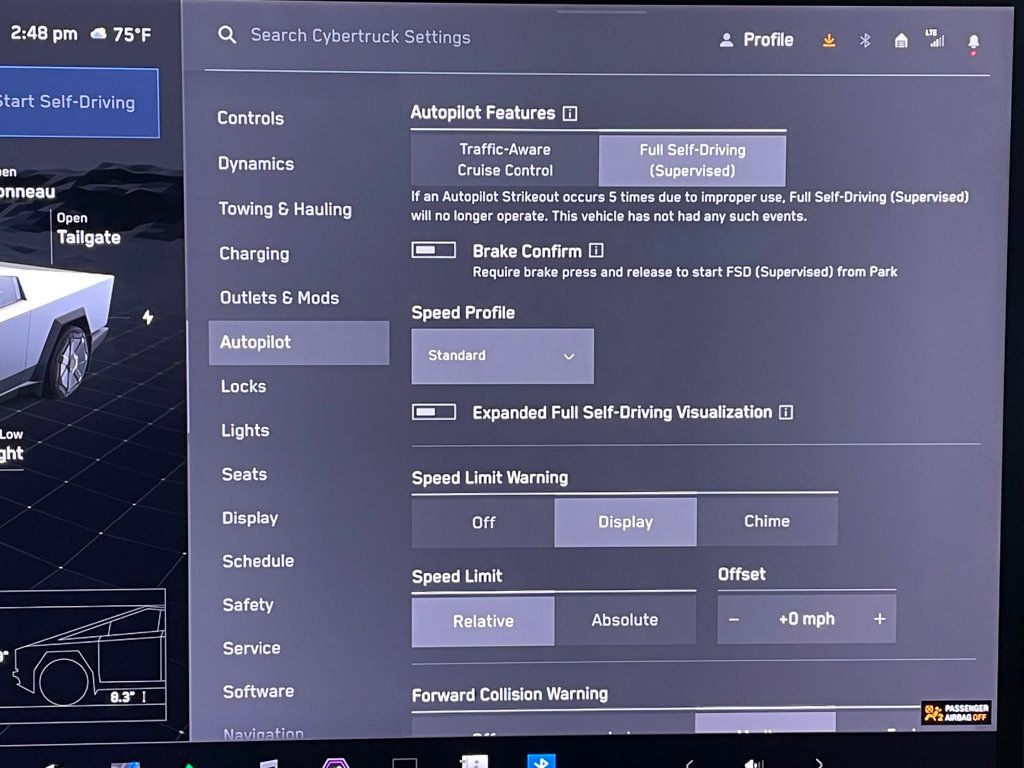The image size is (1024, 768).
Task: Focus the Search Cybertruck Settings field
Action: pos(360,36)
